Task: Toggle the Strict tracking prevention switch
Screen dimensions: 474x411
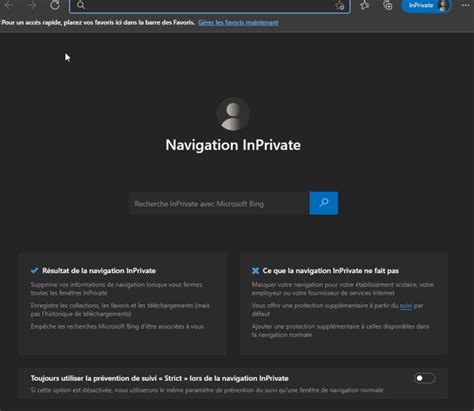Action: pyautogui.click(x=424, y=378)
